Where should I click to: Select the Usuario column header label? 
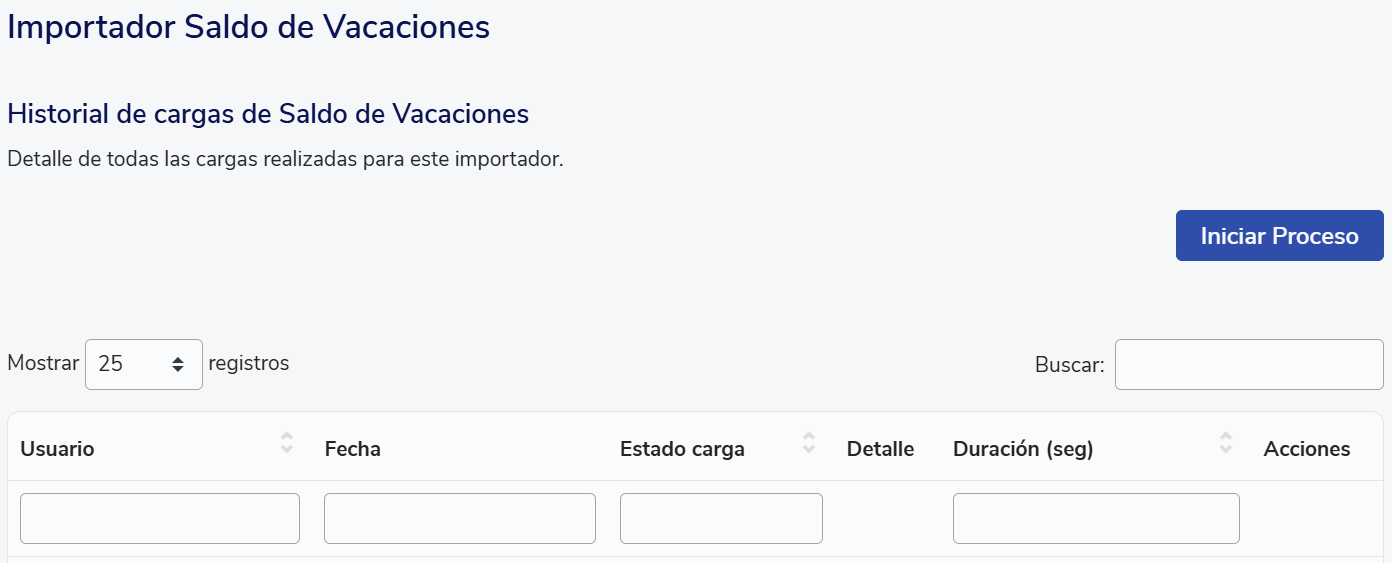point(57,449)
